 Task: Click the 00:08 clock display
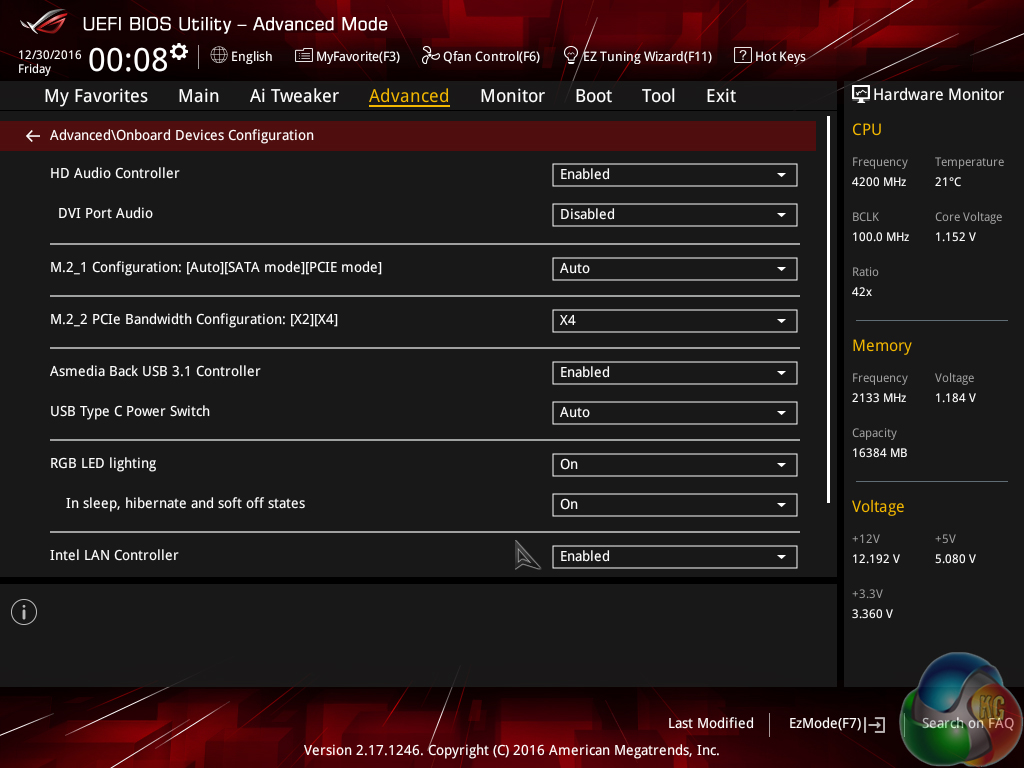[128, 60]
